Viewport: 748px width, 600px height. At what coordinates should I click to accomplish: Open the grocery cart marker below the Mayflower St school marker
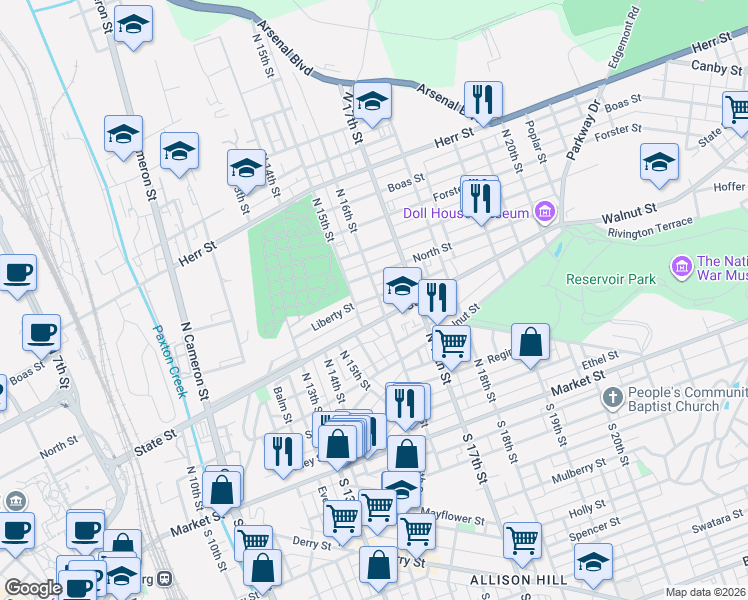click(x=416, y=533)
